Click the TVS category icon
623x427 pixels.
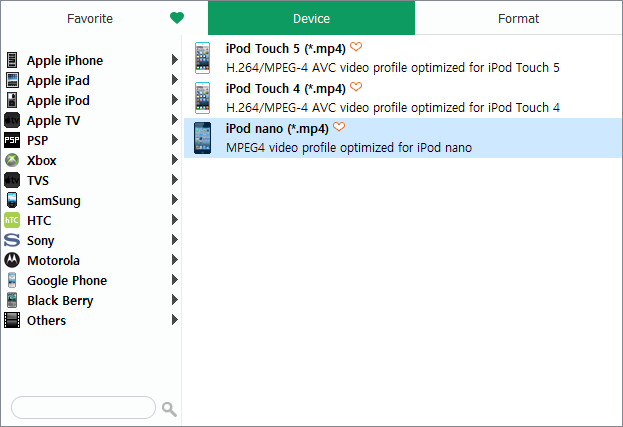[x=12, y=180]
